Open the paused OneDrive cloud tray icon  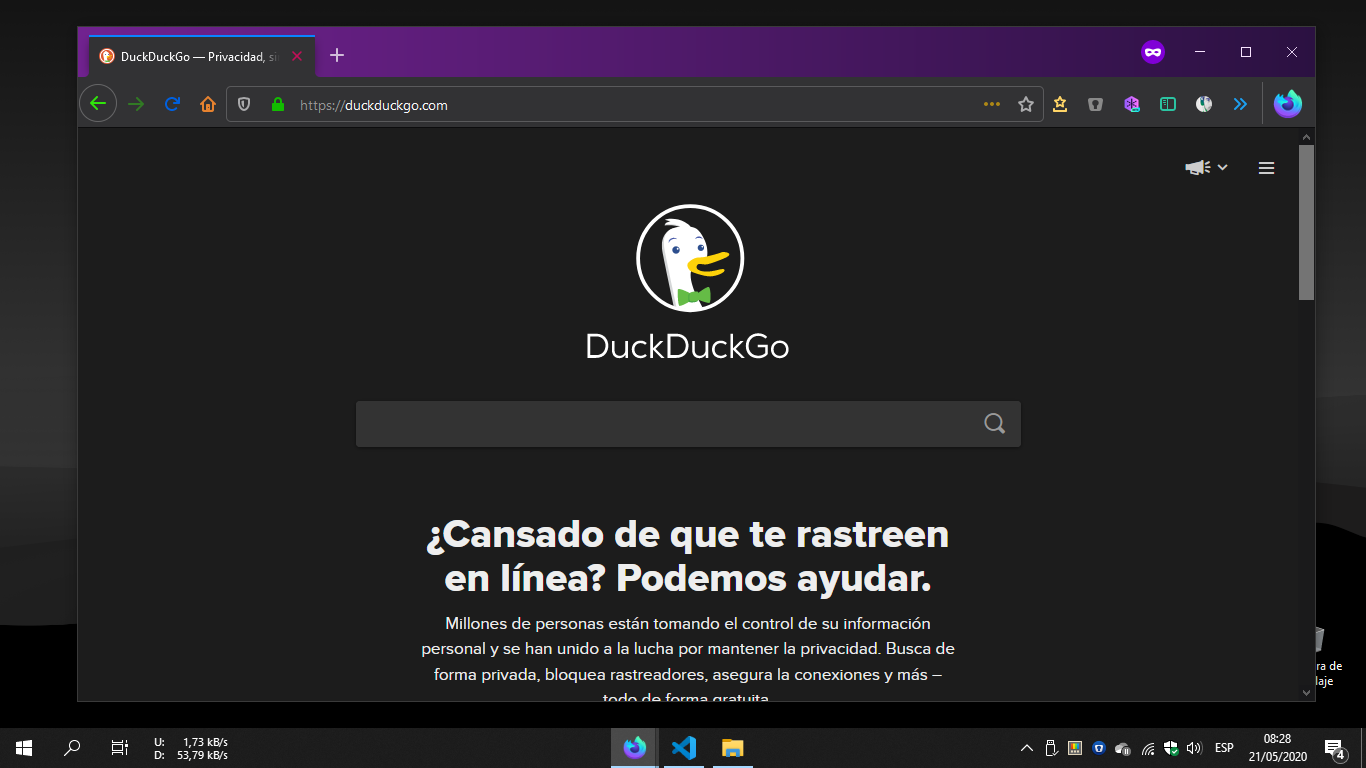(x=1123, y=748)
